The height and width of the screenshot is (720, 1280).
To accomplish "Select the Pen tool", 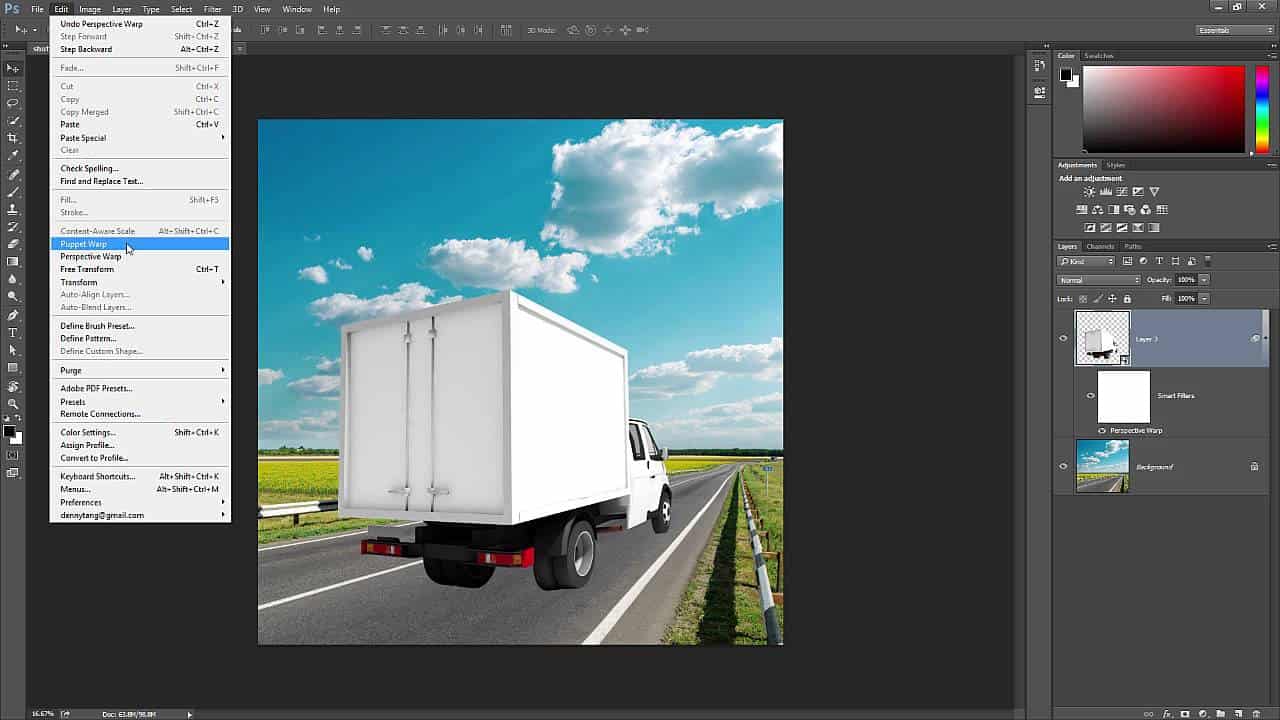I will tap(13, 315).
